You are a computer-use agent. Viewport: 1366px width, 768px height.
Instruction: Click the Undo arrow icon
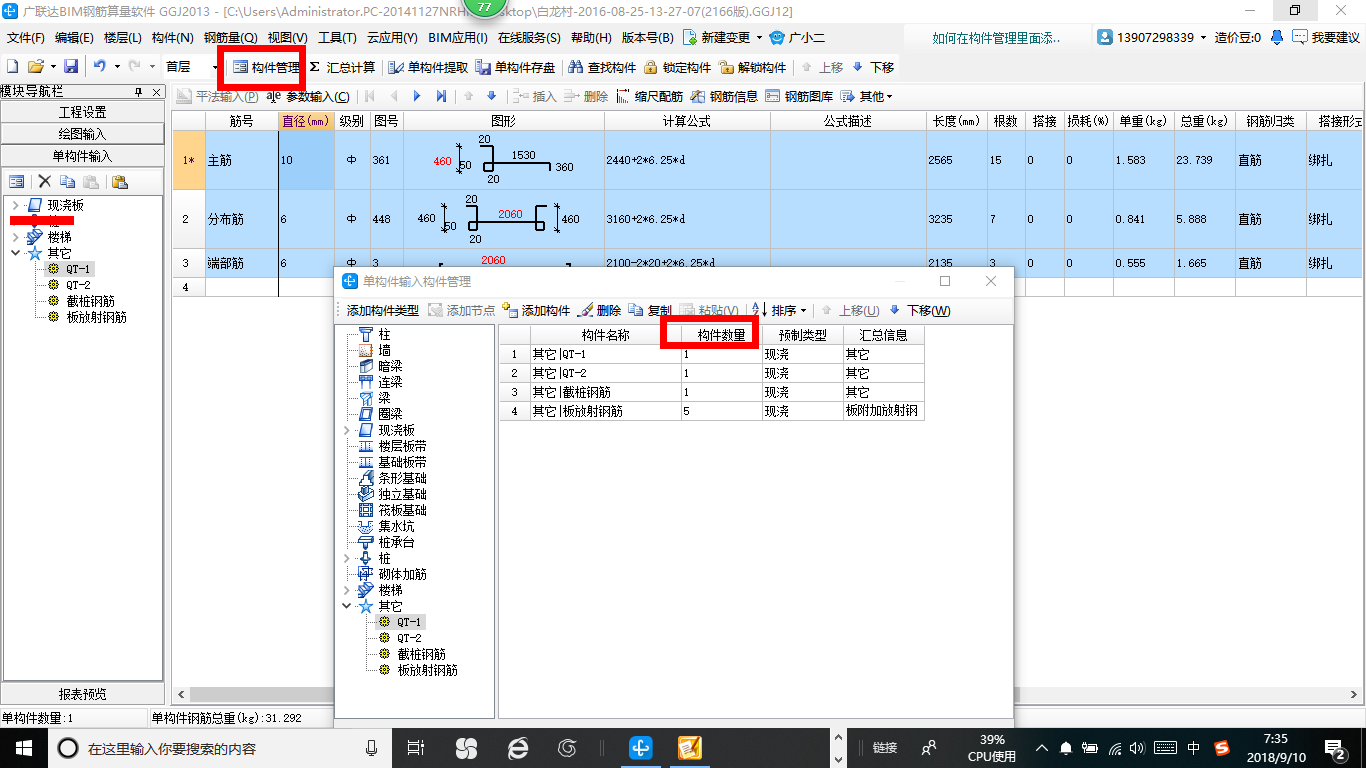pos(99,67)
